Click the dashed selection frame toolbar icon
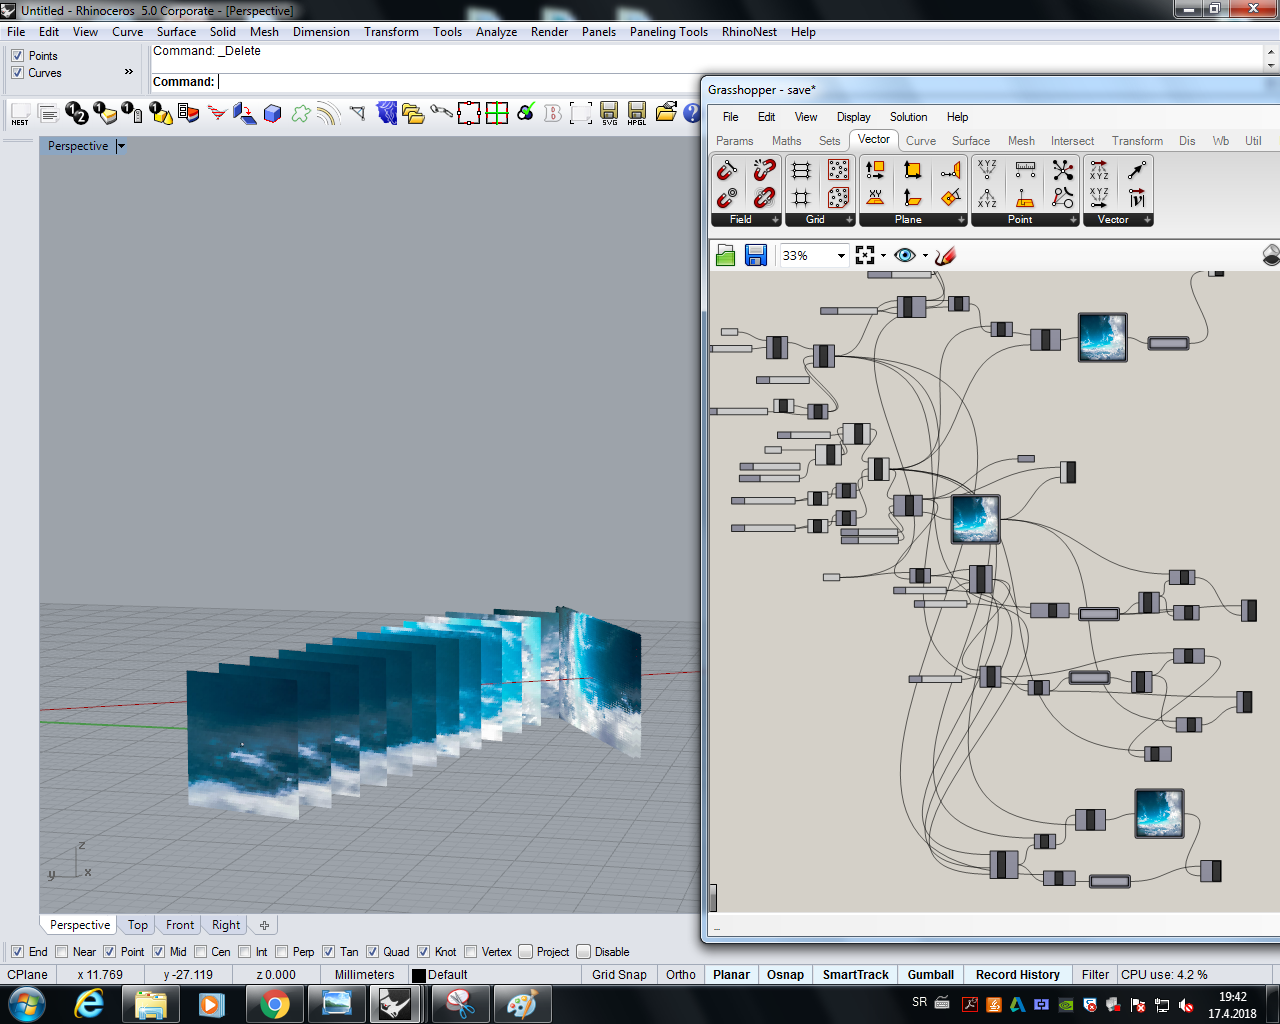1280x1024 pixels. 581,113
